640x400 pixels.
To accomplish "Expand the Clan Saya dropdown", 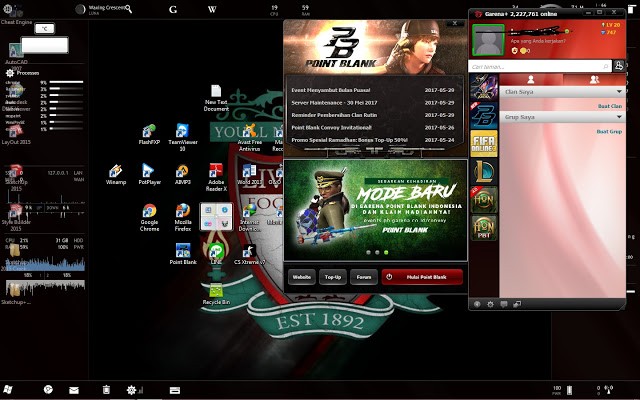I will [x=619, y=93].
